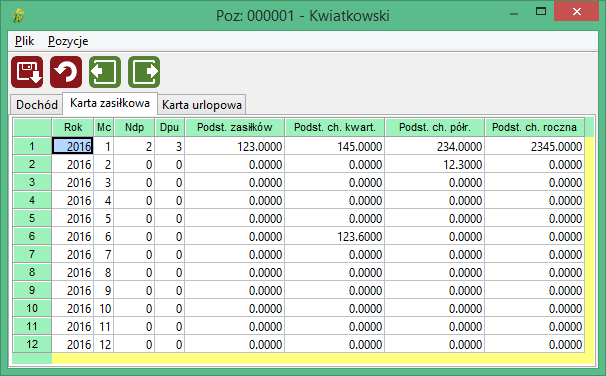Switch to the Dochód tab
The height and width of the screenshot is (376, 606).
point(37,105)
